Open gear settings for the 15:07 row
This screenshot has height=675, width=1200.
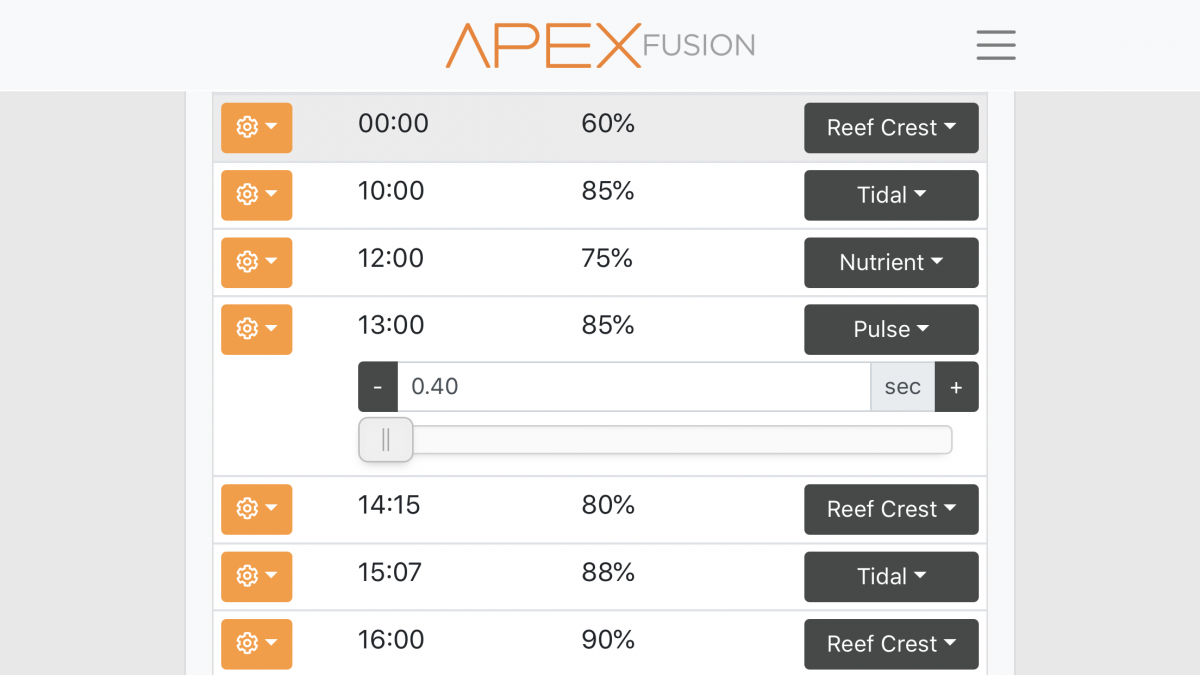coord(256,576)
